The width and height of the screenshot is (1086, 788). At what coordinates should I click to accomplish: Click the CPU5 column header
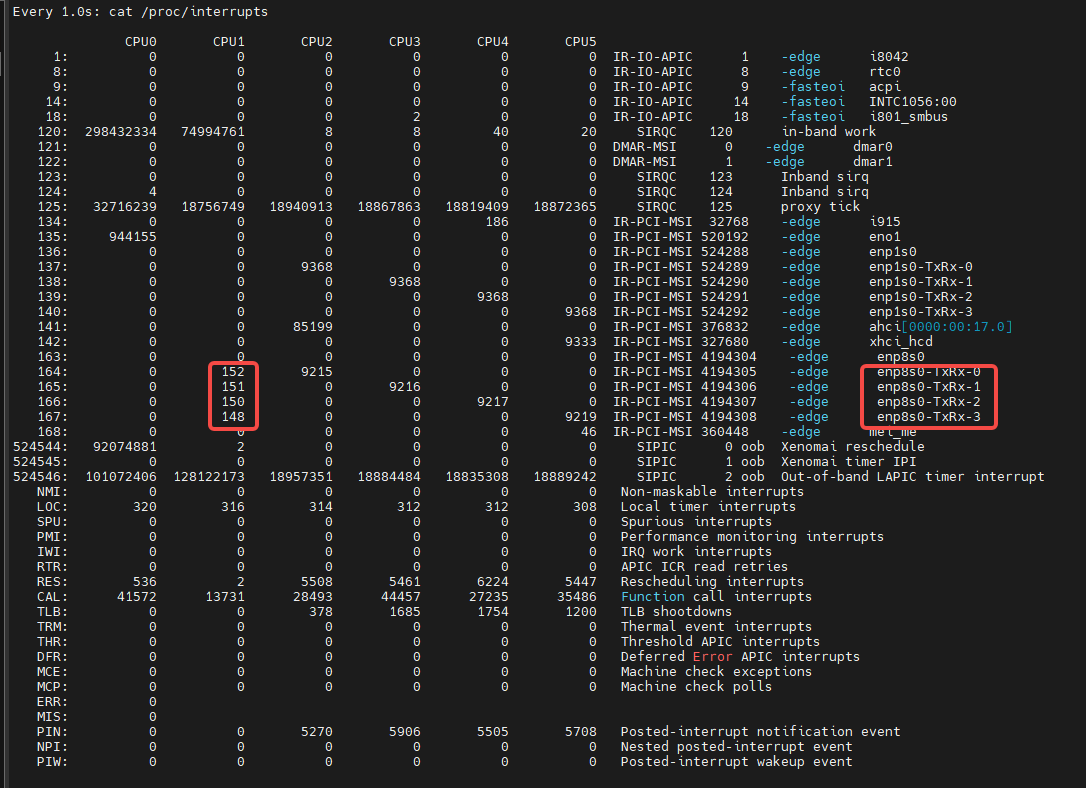point(580,42)
